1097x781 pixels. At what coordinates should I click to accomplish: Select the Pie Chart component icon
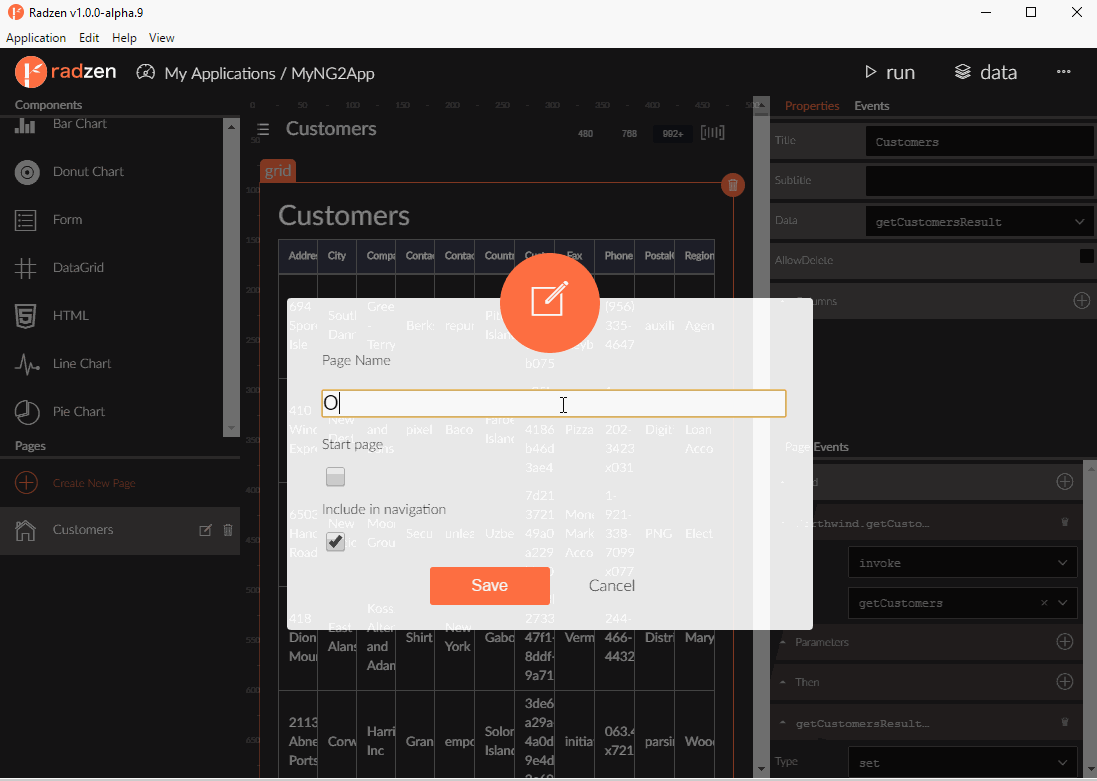[x=25, y=411]
